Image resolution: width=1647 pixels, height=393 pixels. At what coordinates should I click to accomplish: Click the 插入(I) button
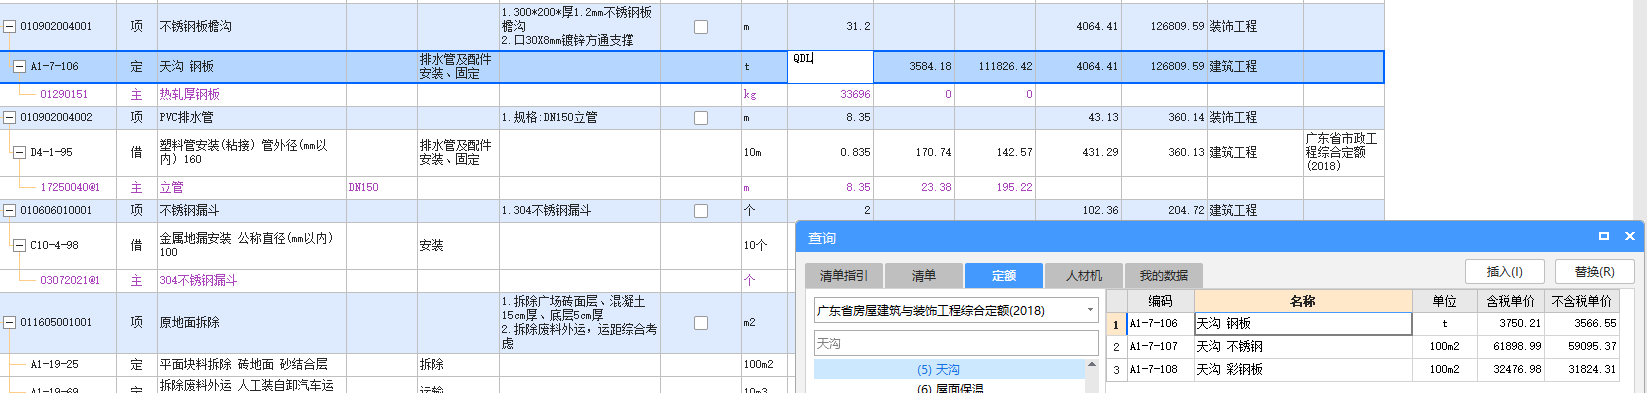[x=1504, y=272]
